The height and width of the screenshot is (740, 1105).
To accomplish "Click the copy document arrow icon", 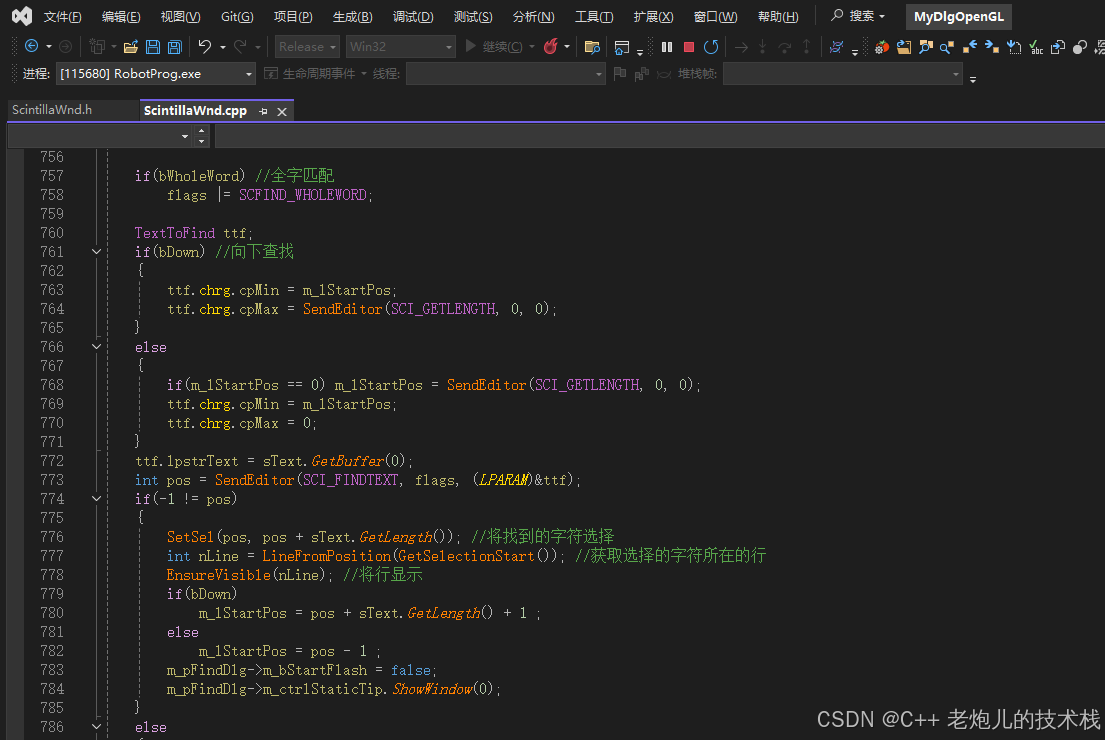I will click(x=1057, y=47).
